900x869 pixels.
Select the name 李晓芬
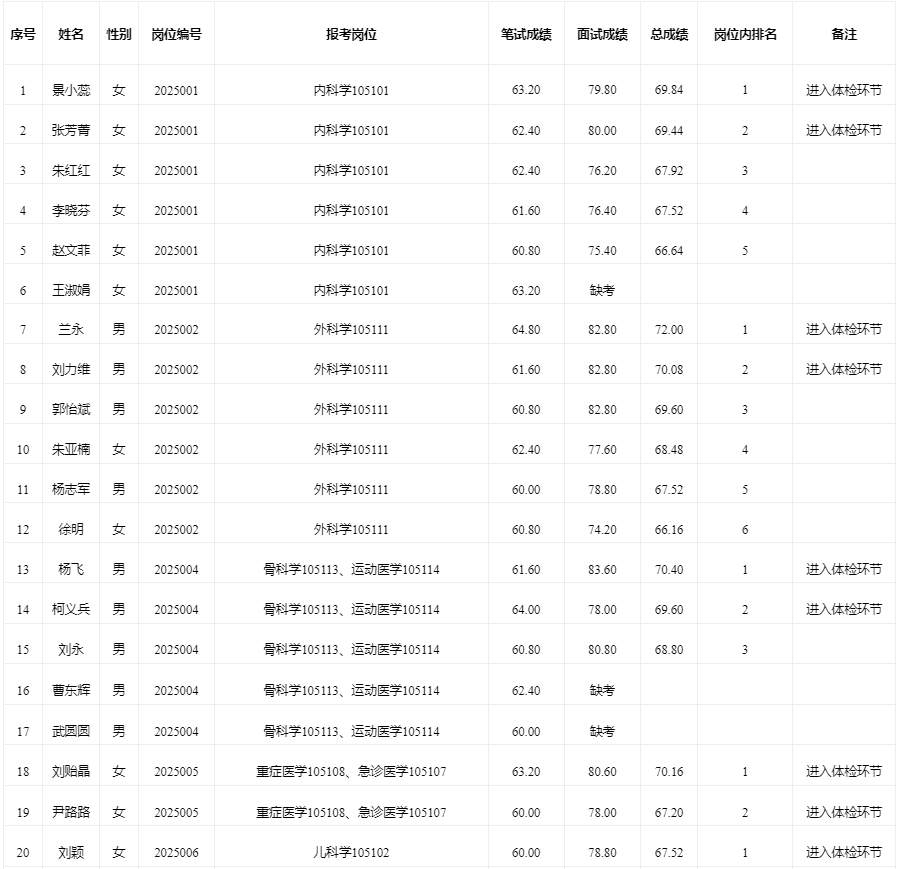[71, 211]
